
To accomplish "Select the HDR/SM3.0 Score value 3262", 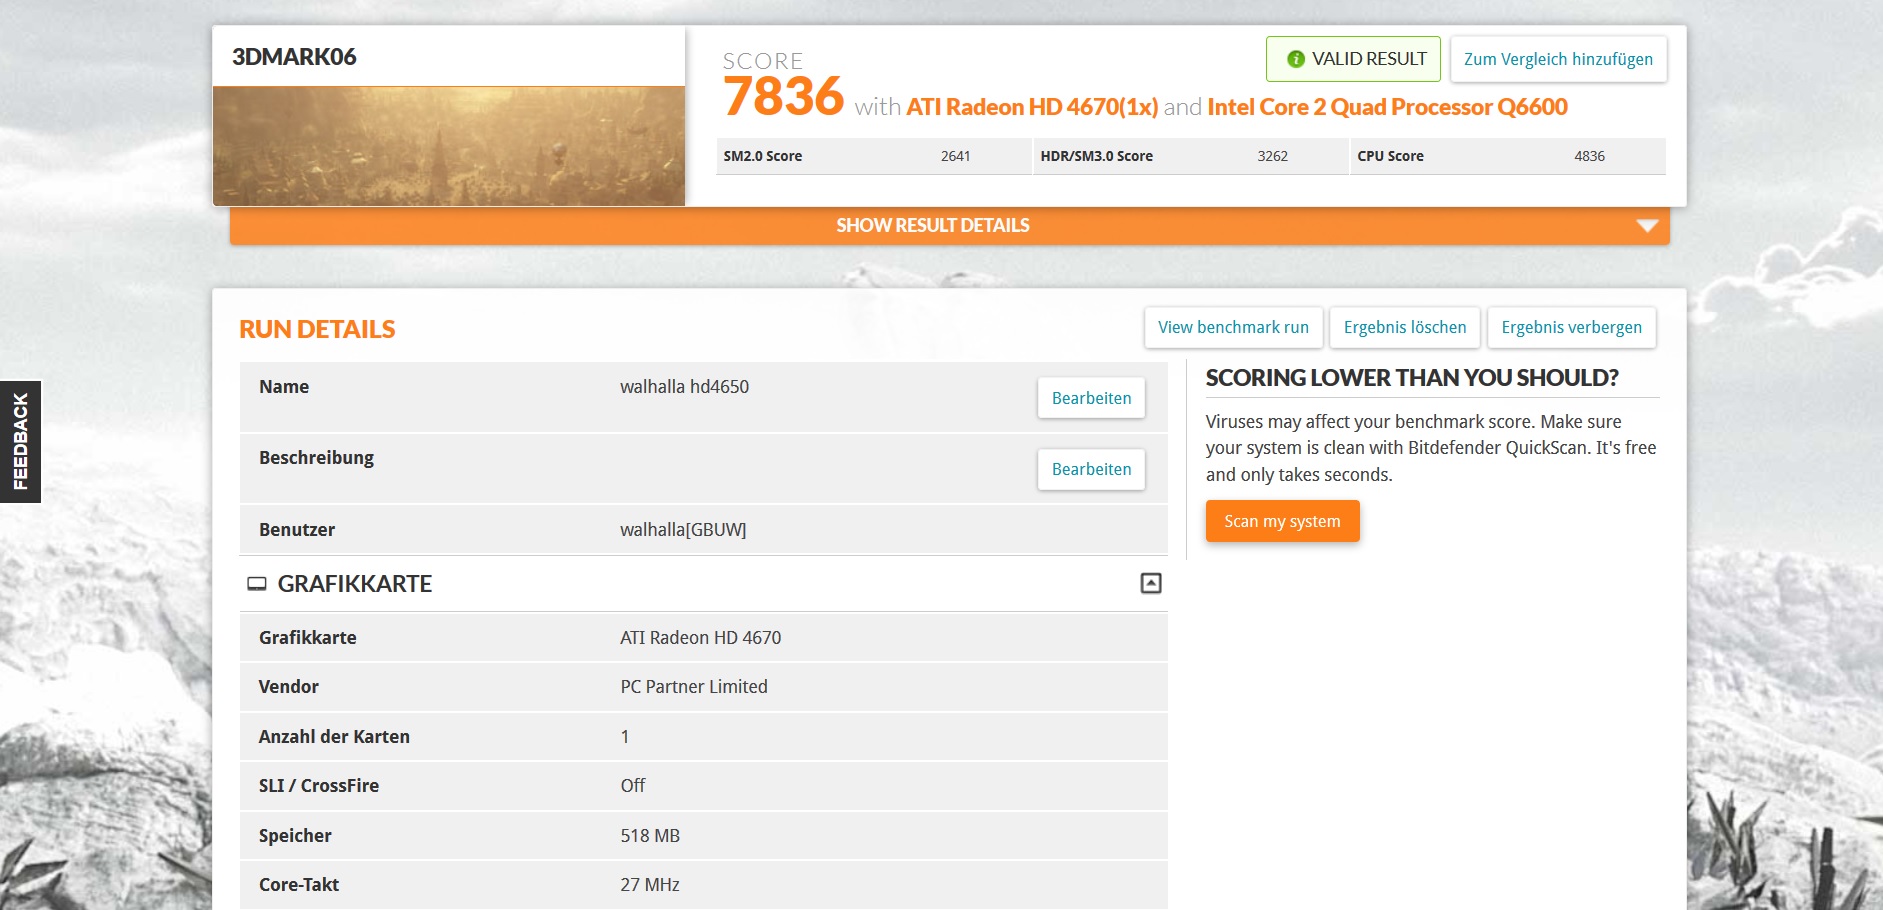I will (x=1272, y=156).
